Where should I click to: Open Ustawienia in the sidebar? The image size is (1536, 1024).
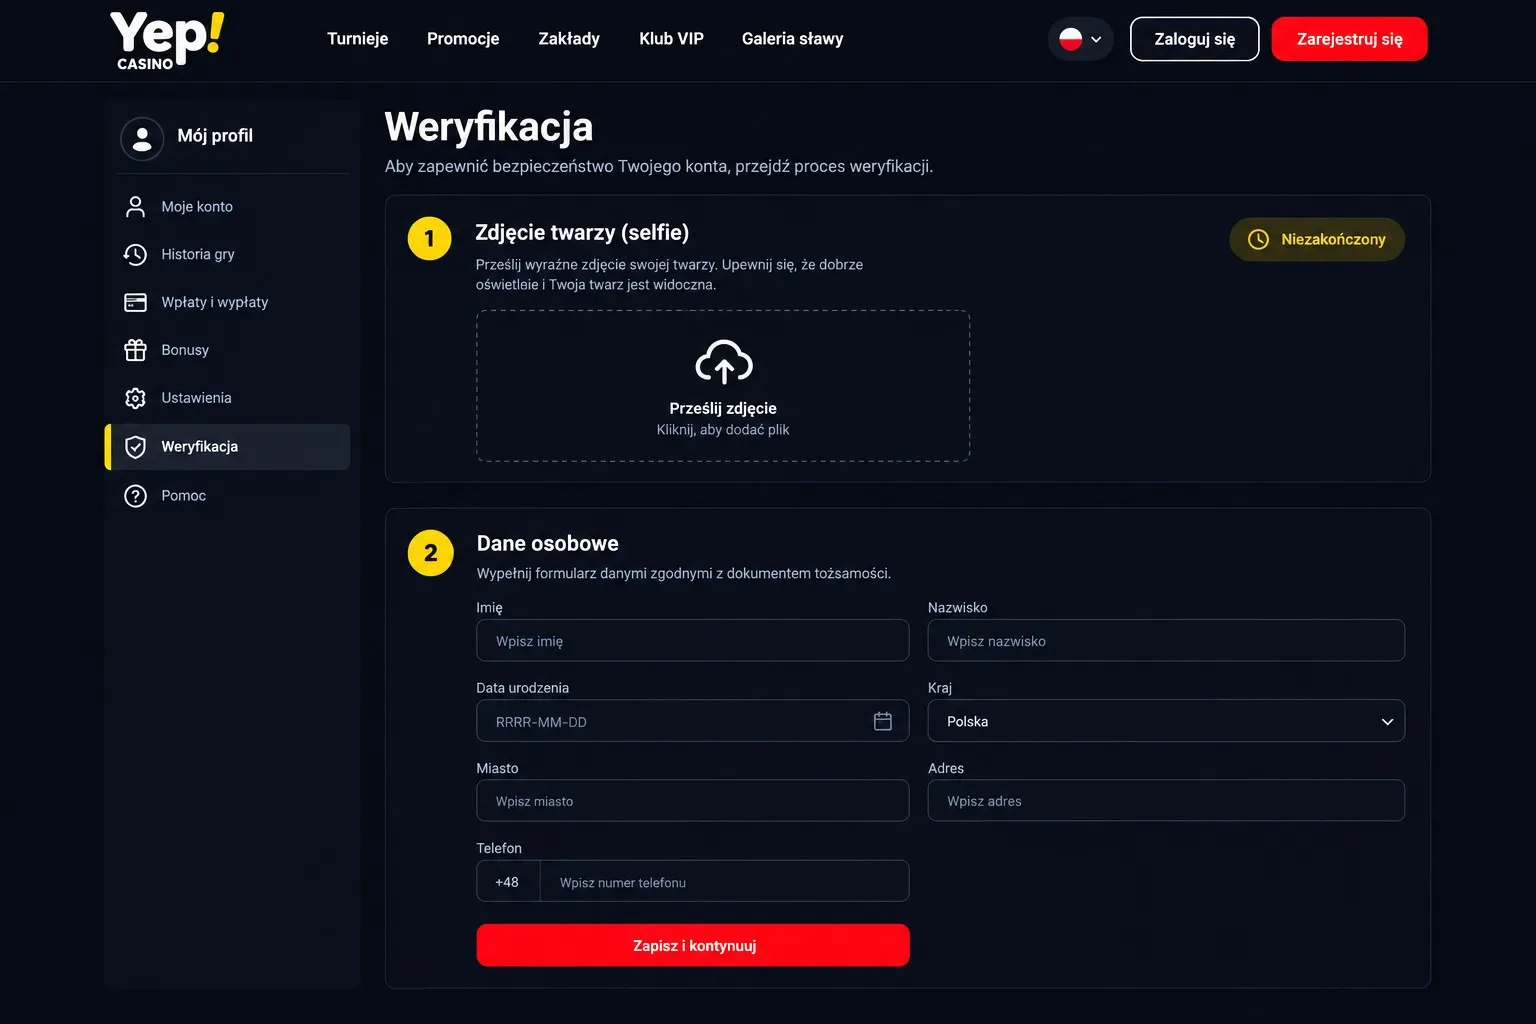click(x=228, y=398)
